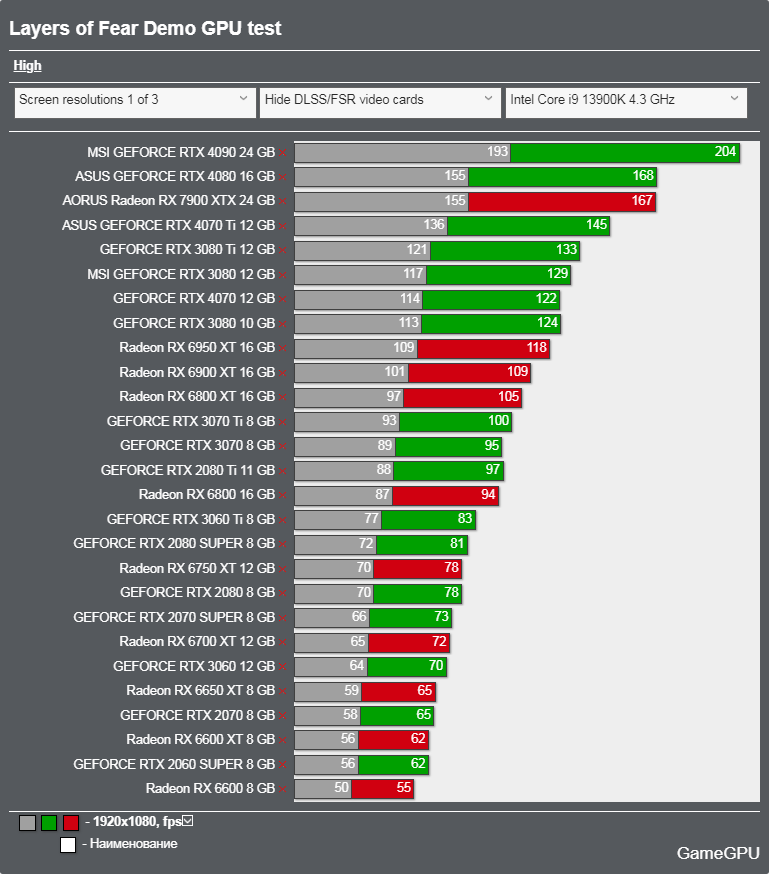Remove Radeon RX 6600 8 GB row
Screen dimensions: 769x874
(283, 789)
